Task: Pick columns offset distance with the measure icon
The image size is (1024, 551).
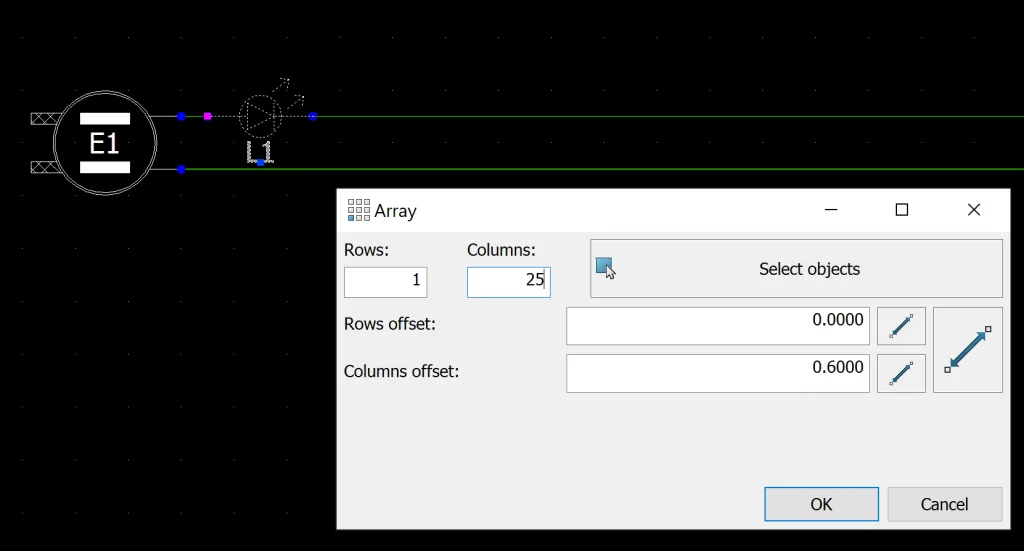Action: pos(901,373)
